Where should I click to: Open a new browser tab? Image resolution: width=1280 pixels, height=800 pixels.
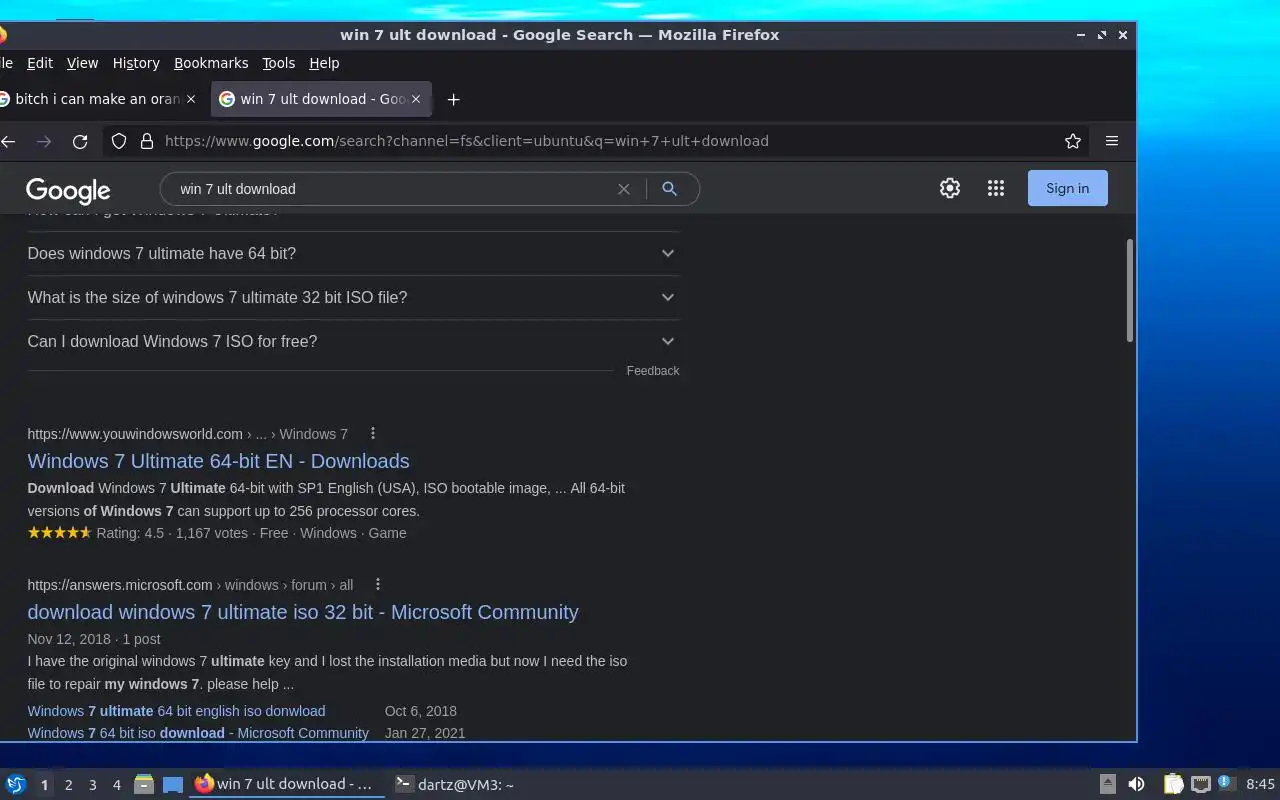click(x=453, y=99)
